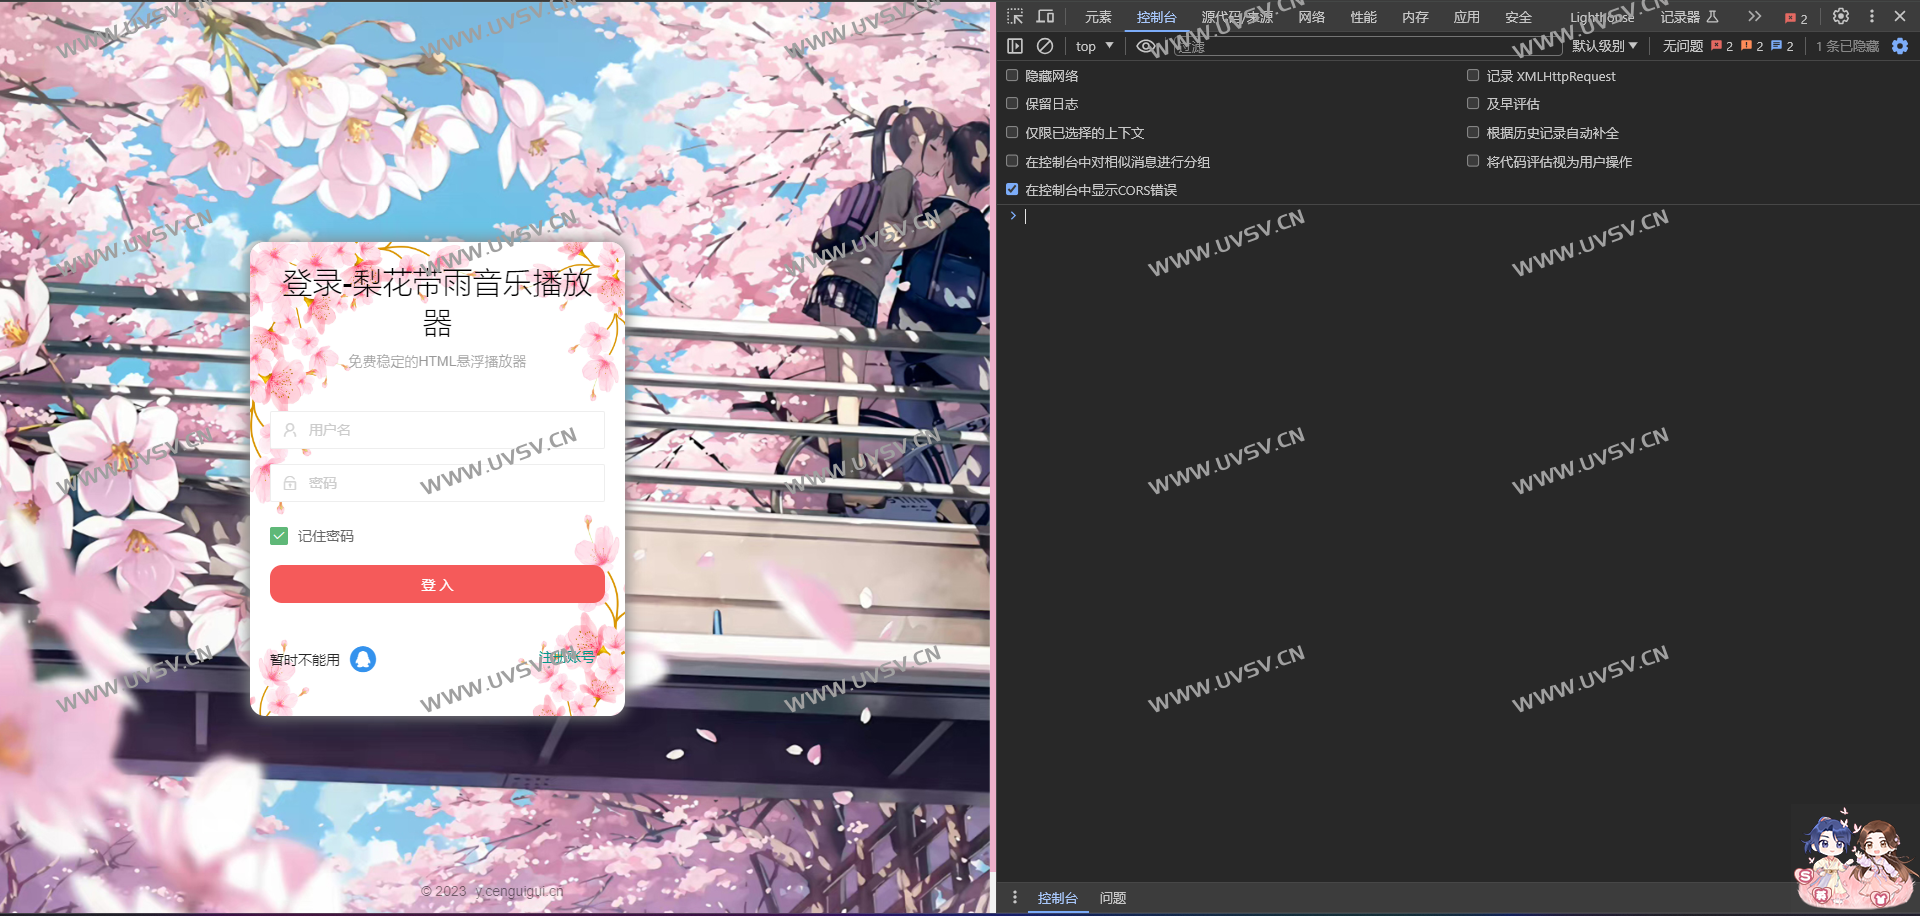Enable the 保留日志 checkbox
This screenshot has height=916, width=1920.
(x=1012, y=104)
